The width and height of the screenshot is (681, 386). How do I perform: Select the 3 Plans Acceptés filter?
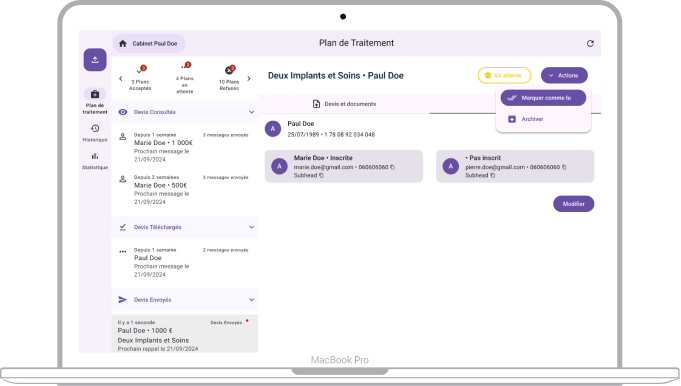(x=140, y=78)
